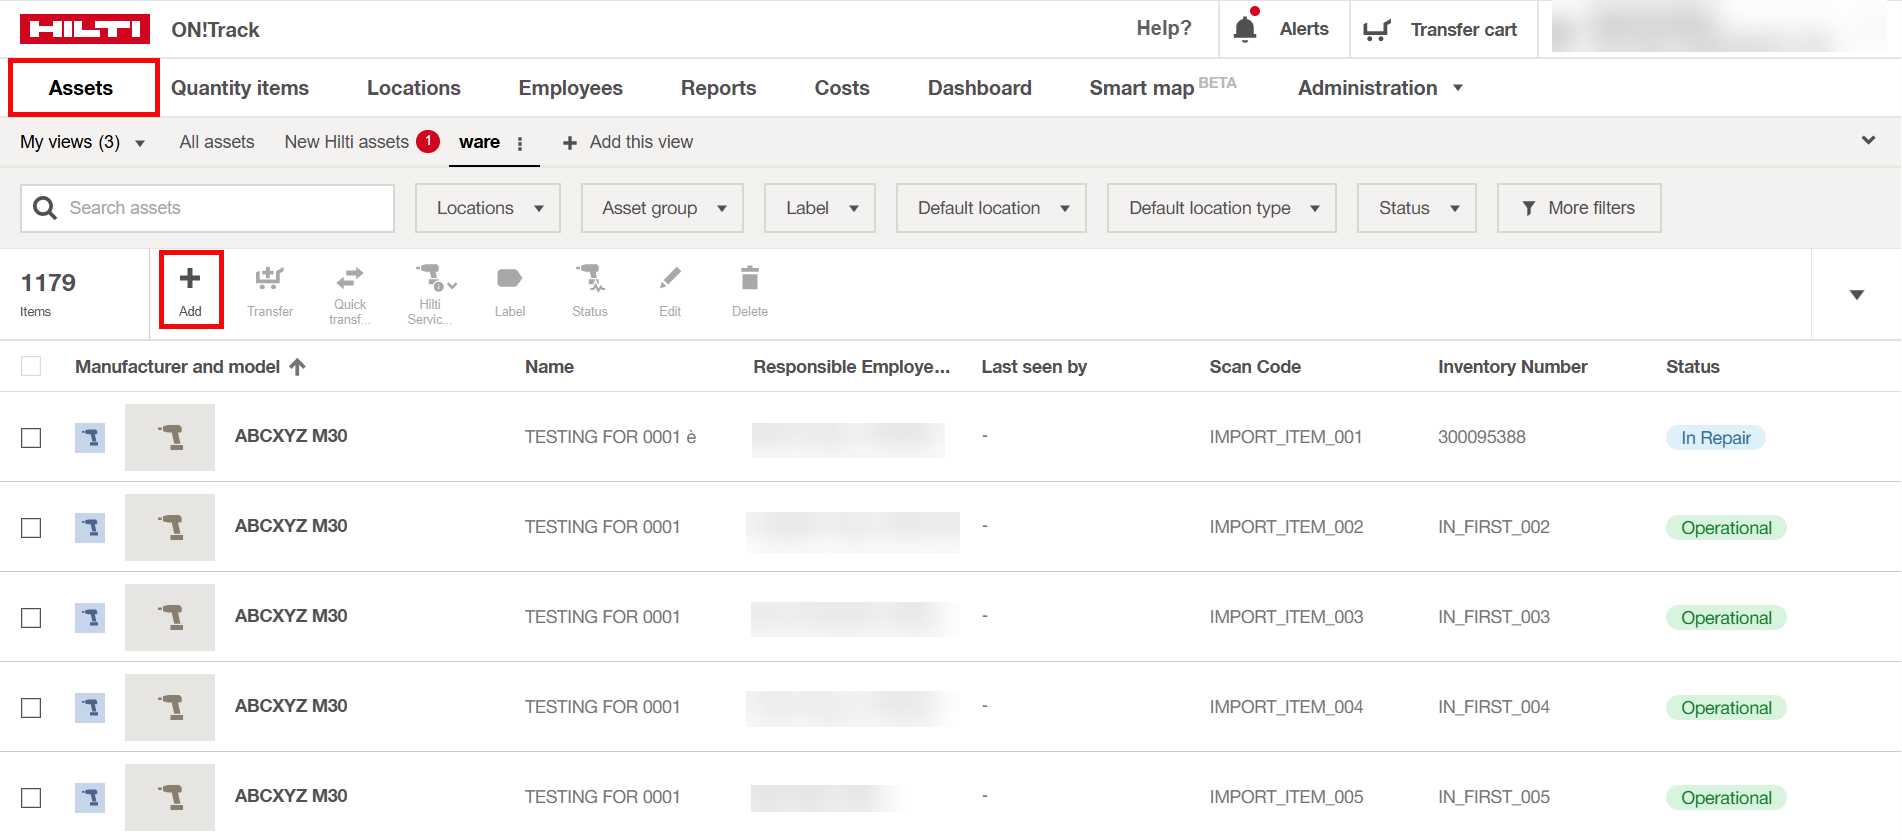This screenshot has height=840, width=1902.
Task: Open the Smart map BETA tab
Action: tap(1163, 88)
